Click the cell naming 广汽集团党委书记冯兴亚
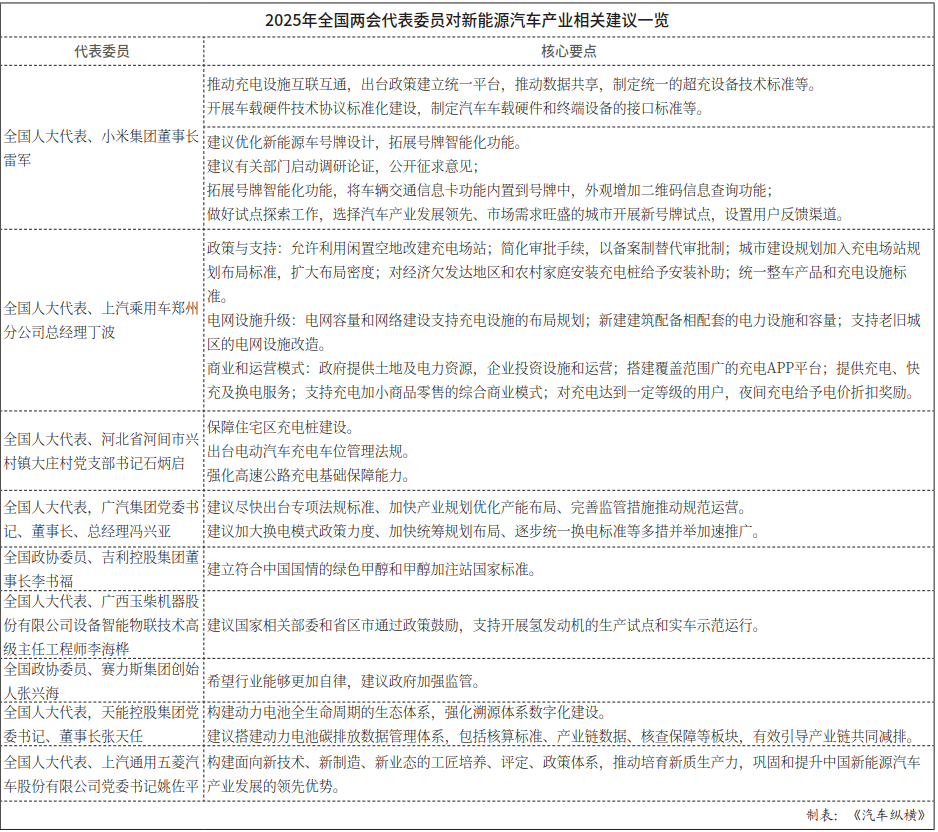Viewport: 938px width, 832px height. click(x=101, y=519)
